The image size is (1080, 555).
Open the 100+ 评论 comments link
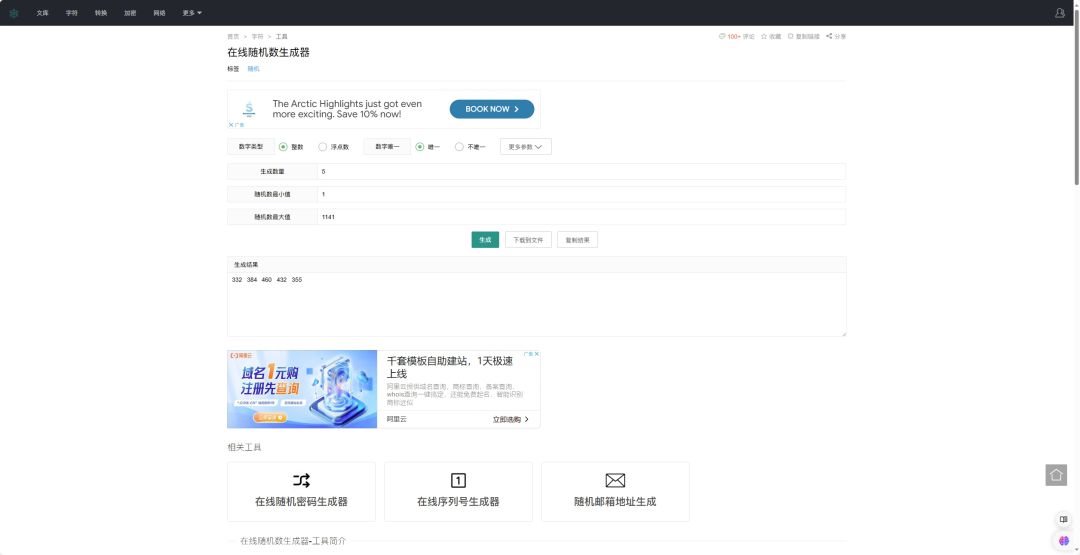pos(736,36)
